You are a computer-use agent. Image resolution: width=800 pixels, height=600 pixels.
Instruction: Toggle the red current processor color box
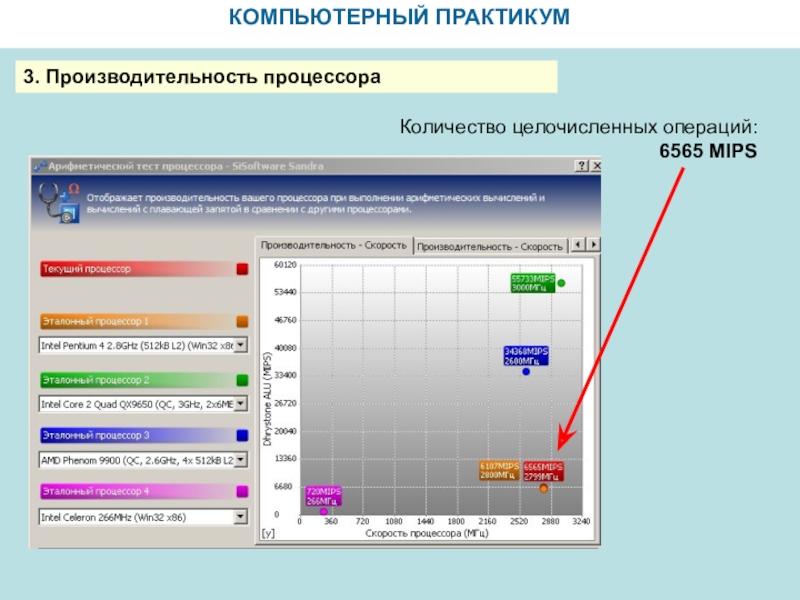click(242, 269)
